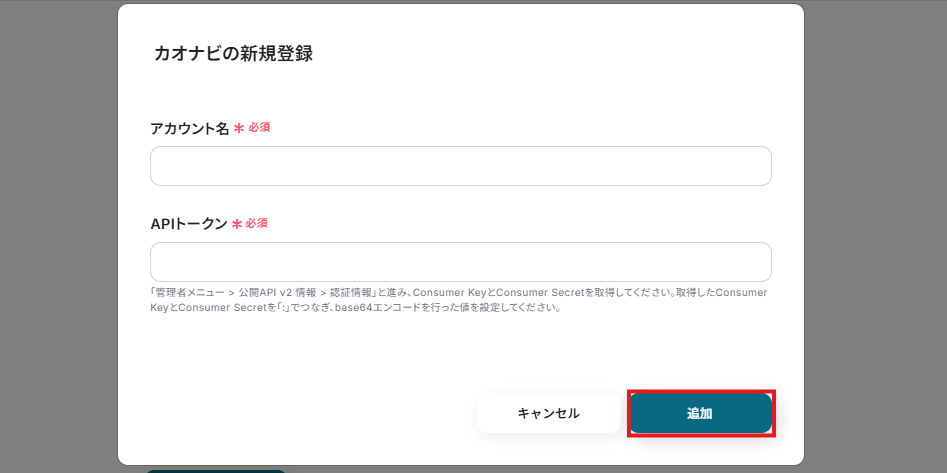Click the アカウント名 input field
Viewport: 947px width, 473px height.
coord(460,166)
